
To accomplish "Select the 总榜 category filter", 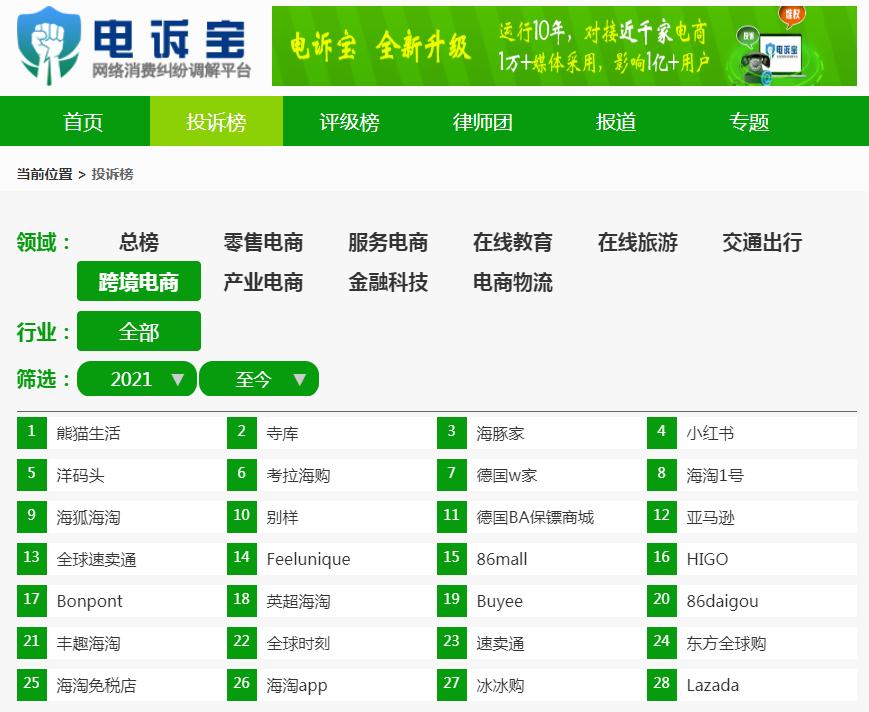I will 139,242.
